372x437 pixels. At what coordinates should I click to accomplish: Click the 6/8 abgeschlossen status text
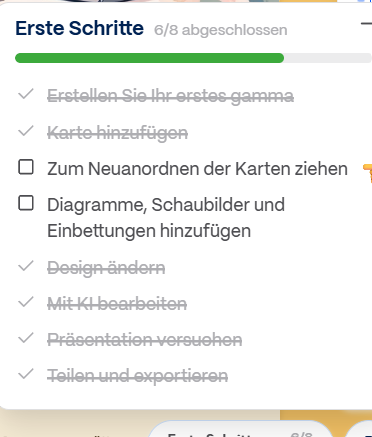[x=220, y=30]
